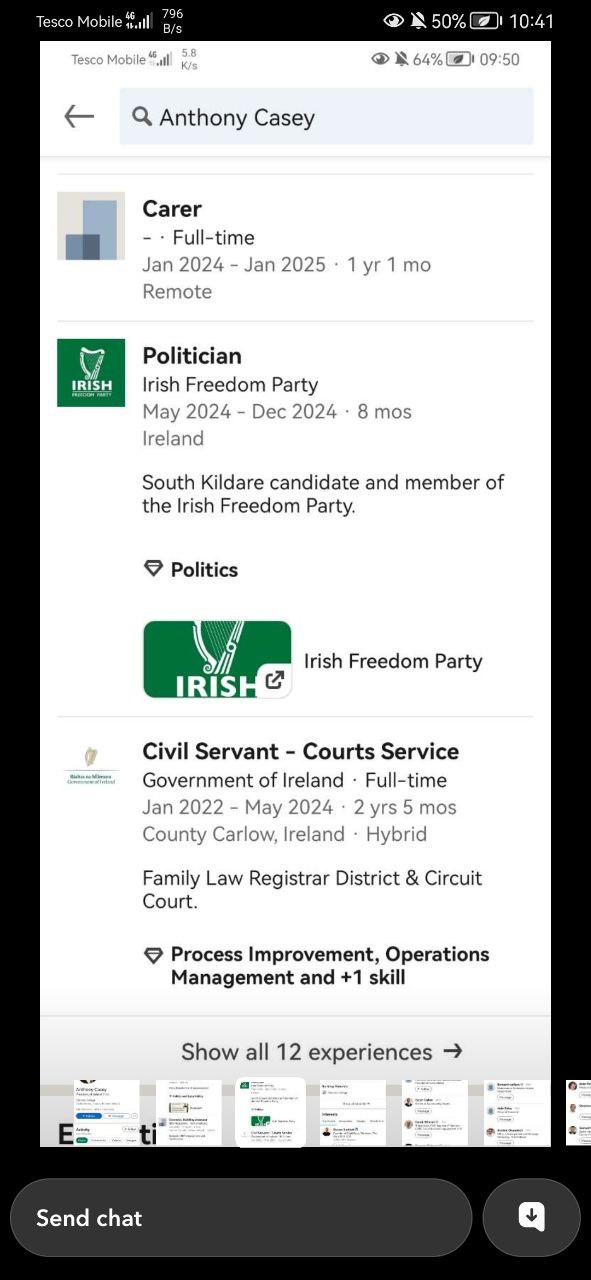The image size is (591, 1280).
Task: Open the Government of Ireland harp logo
Action: 91,767
